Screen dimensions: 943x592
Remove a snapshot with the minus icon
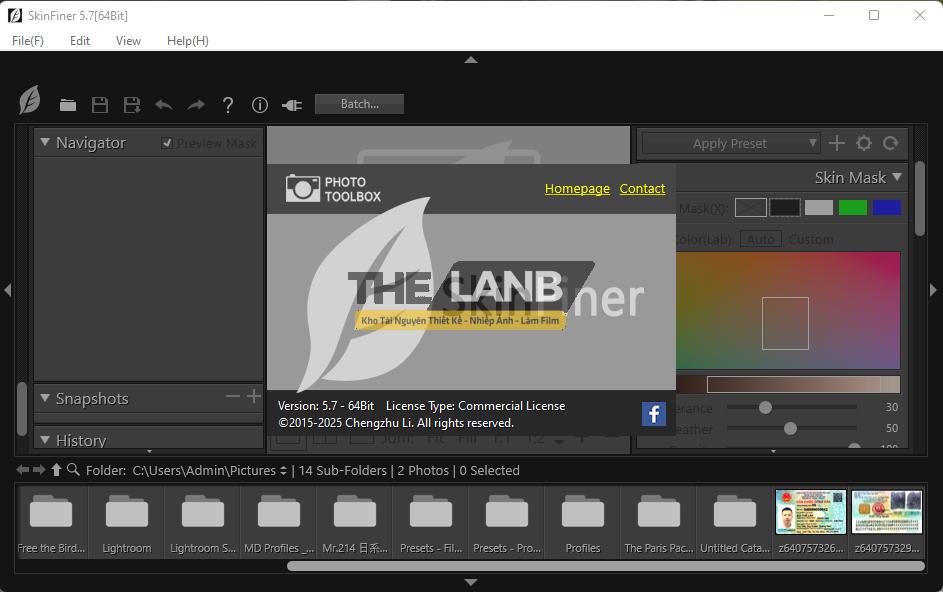[233, 396]
